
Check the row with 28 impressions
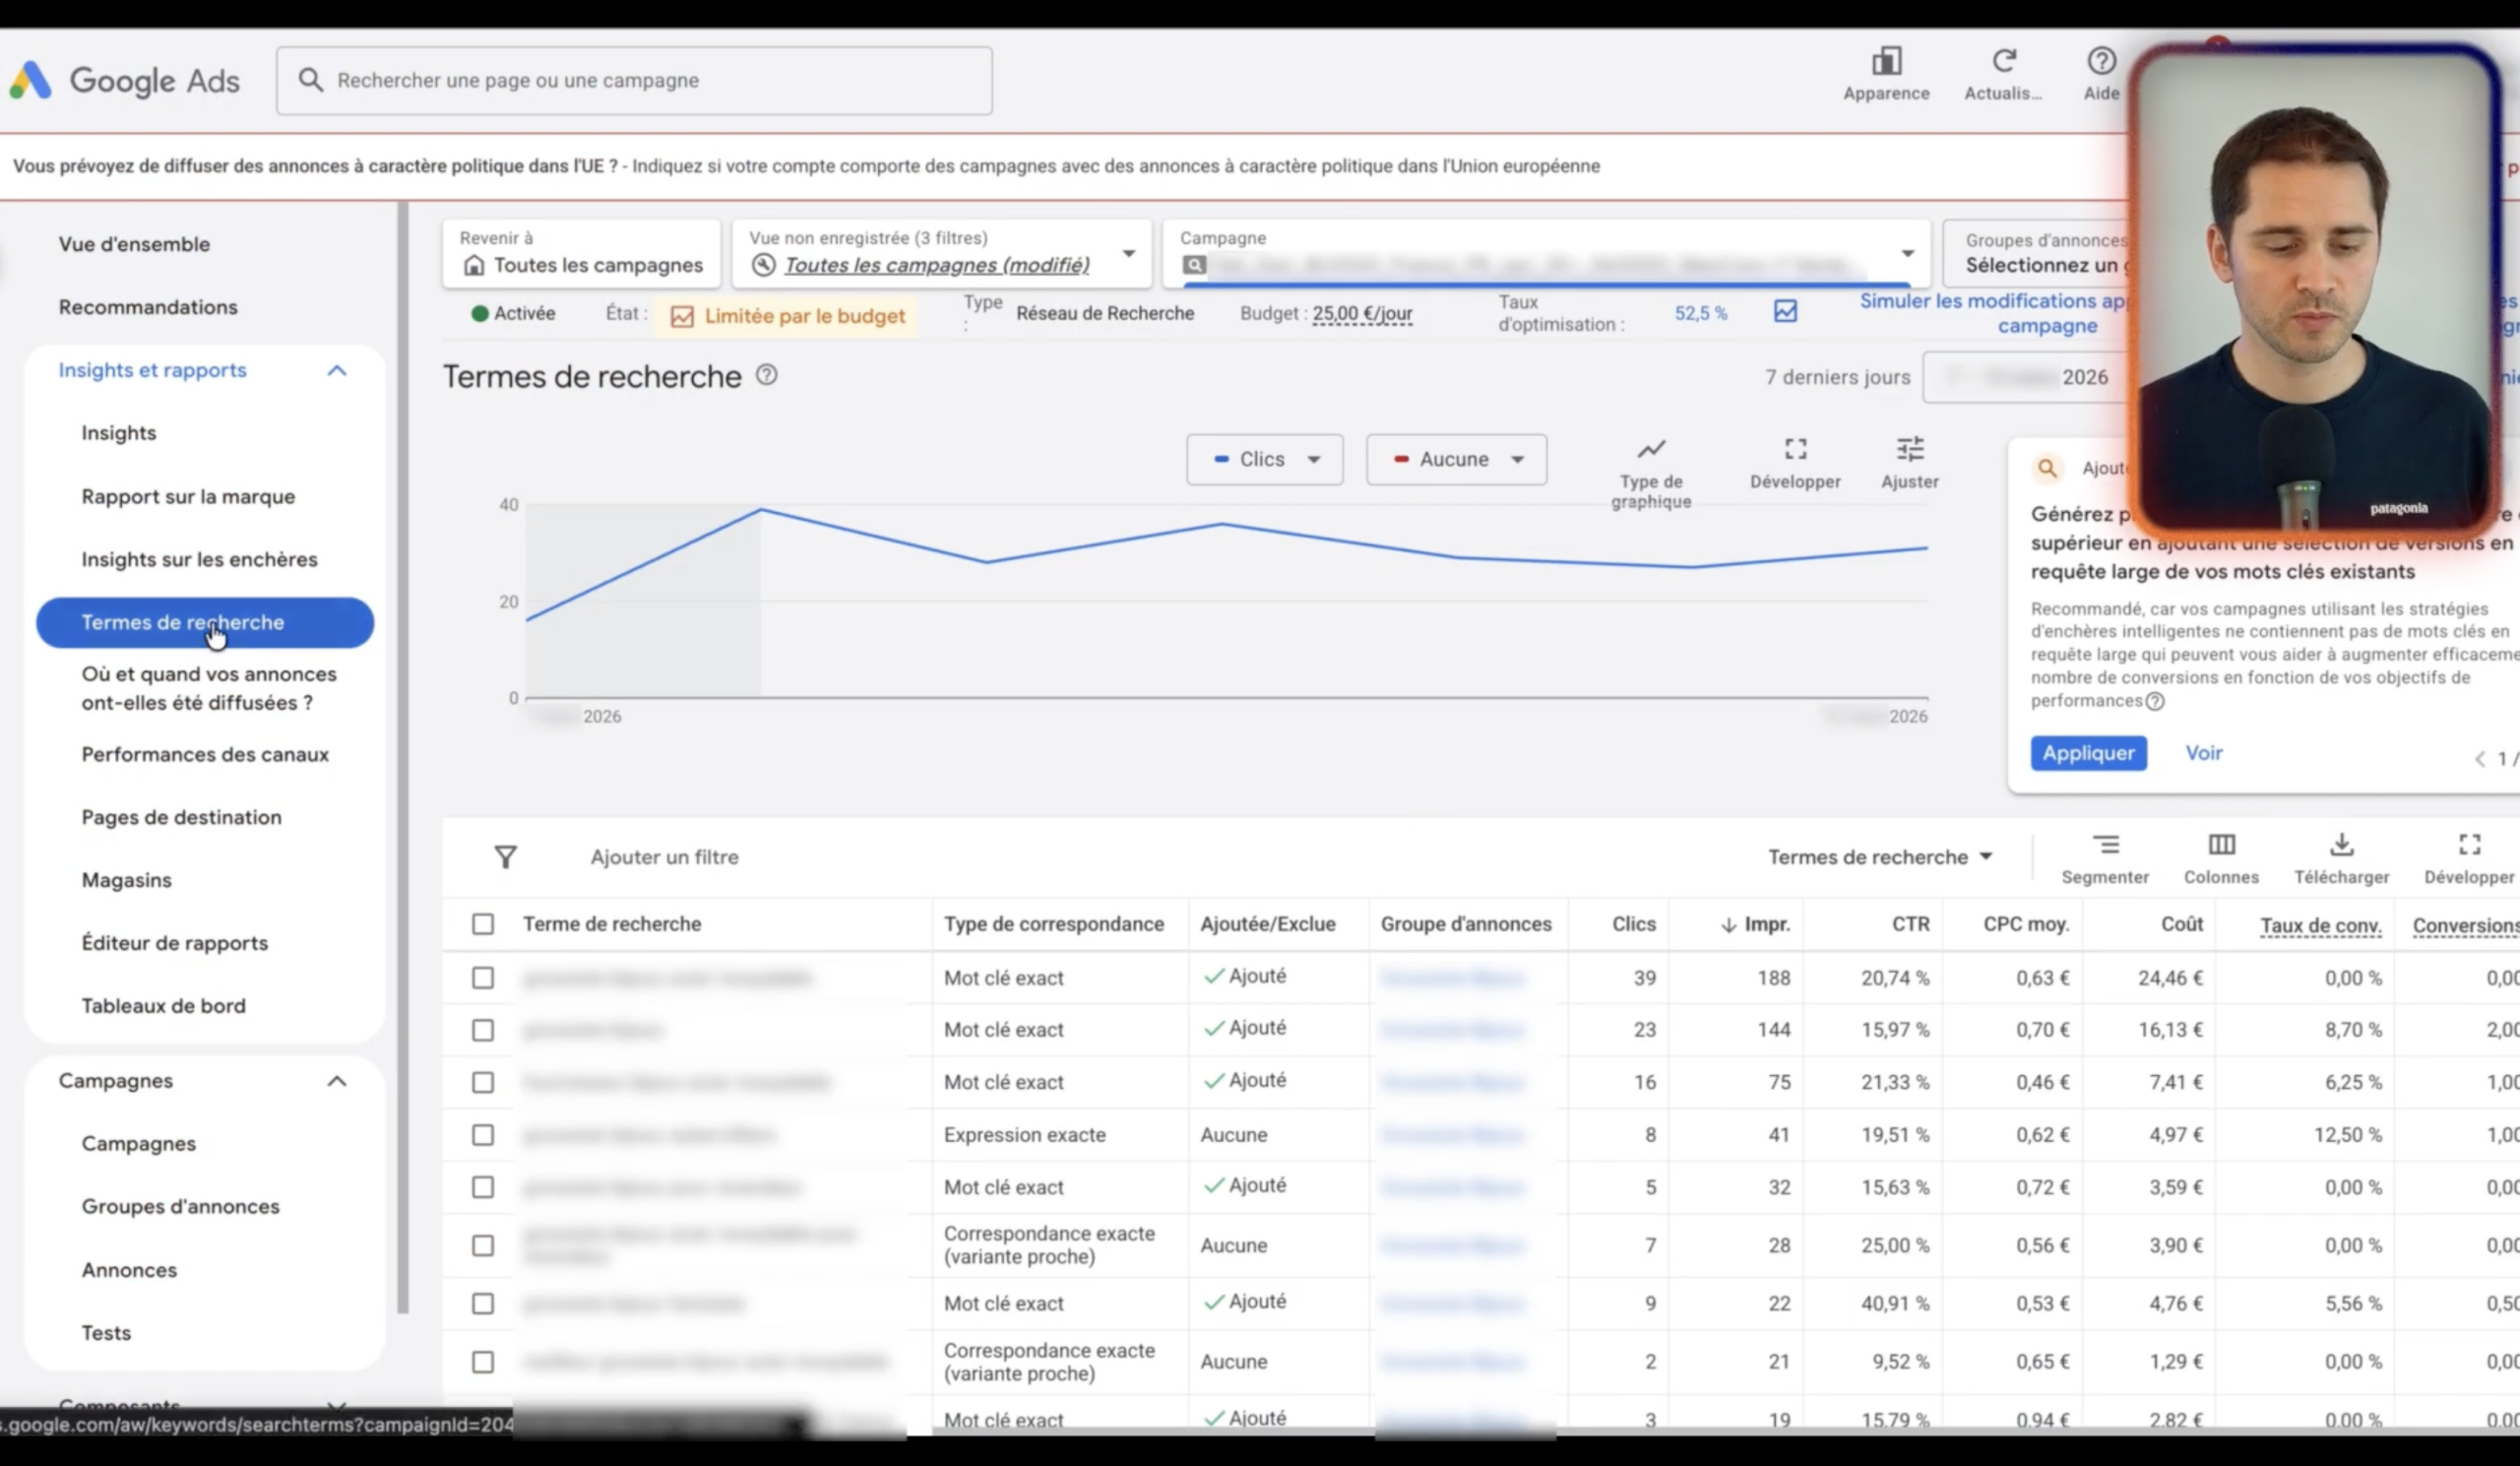(x=483, y=1245)
